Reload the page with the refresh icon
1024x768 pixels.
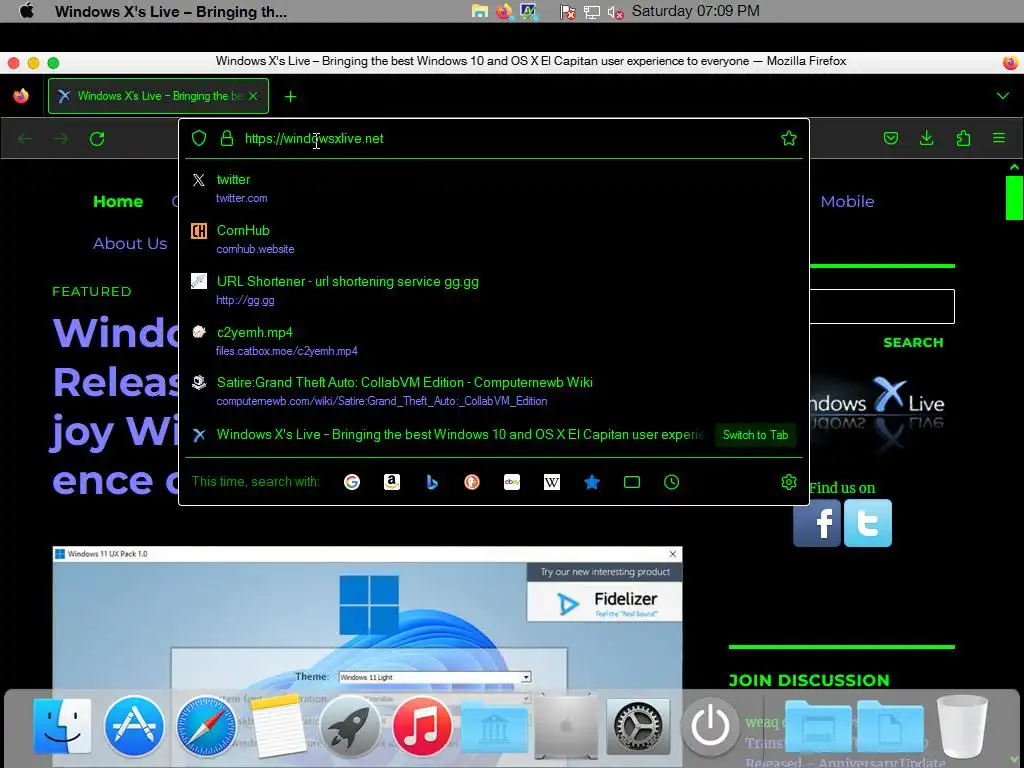pyautogui.click(x=97, y=138)
